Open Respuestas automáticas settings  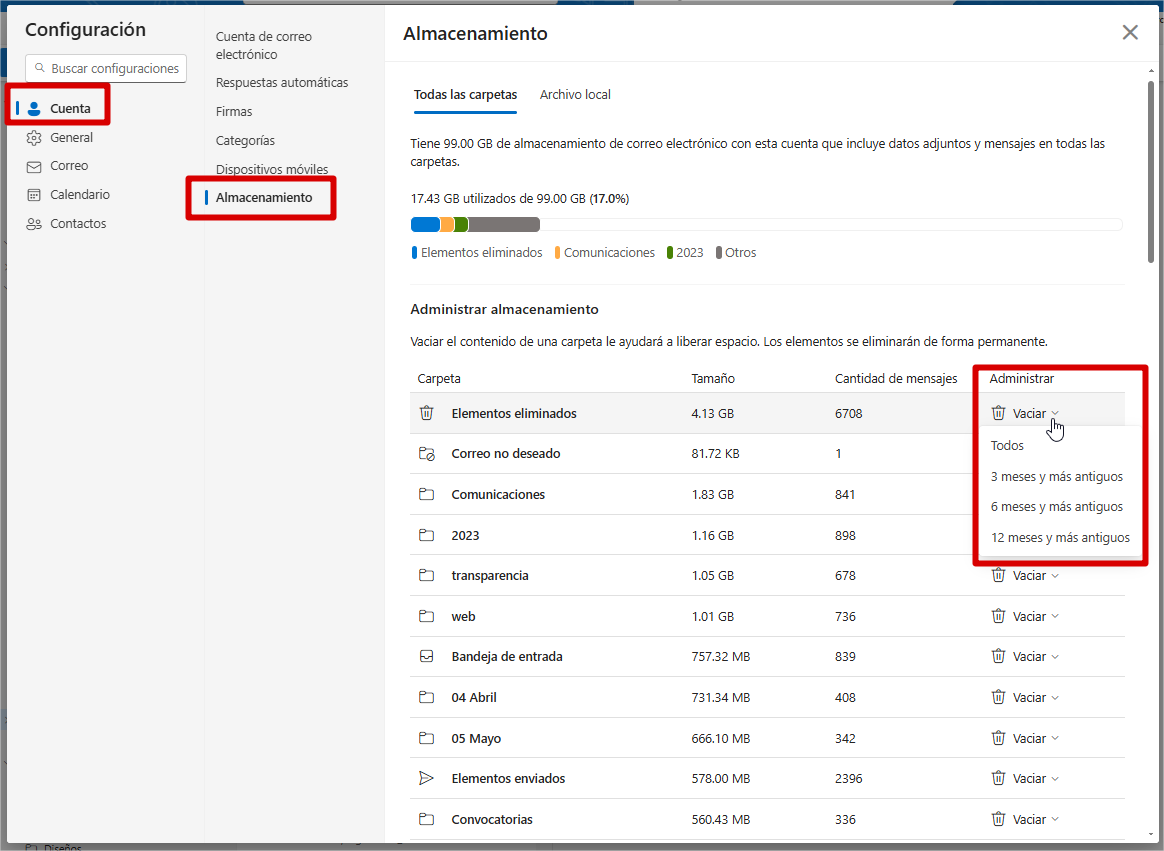[x=282, y=83]
